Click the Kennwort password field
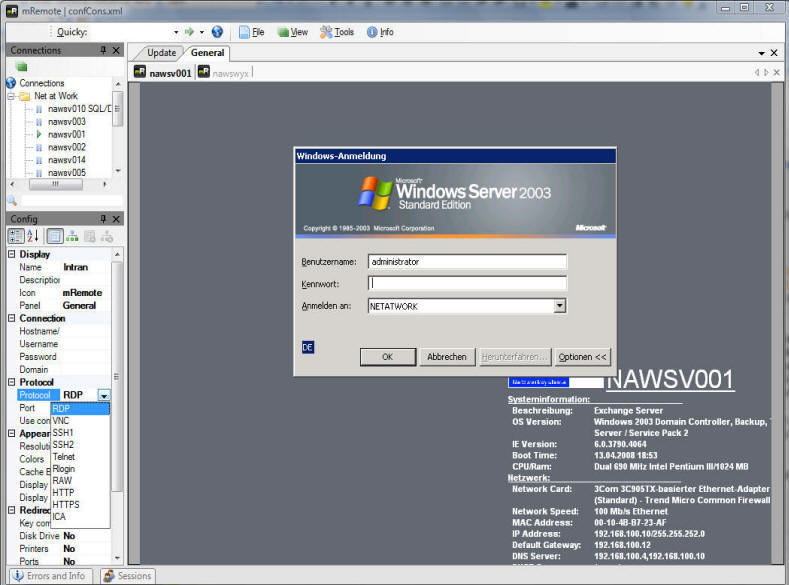This screenshot has width=789, height=585. click(x=467, y=284)
